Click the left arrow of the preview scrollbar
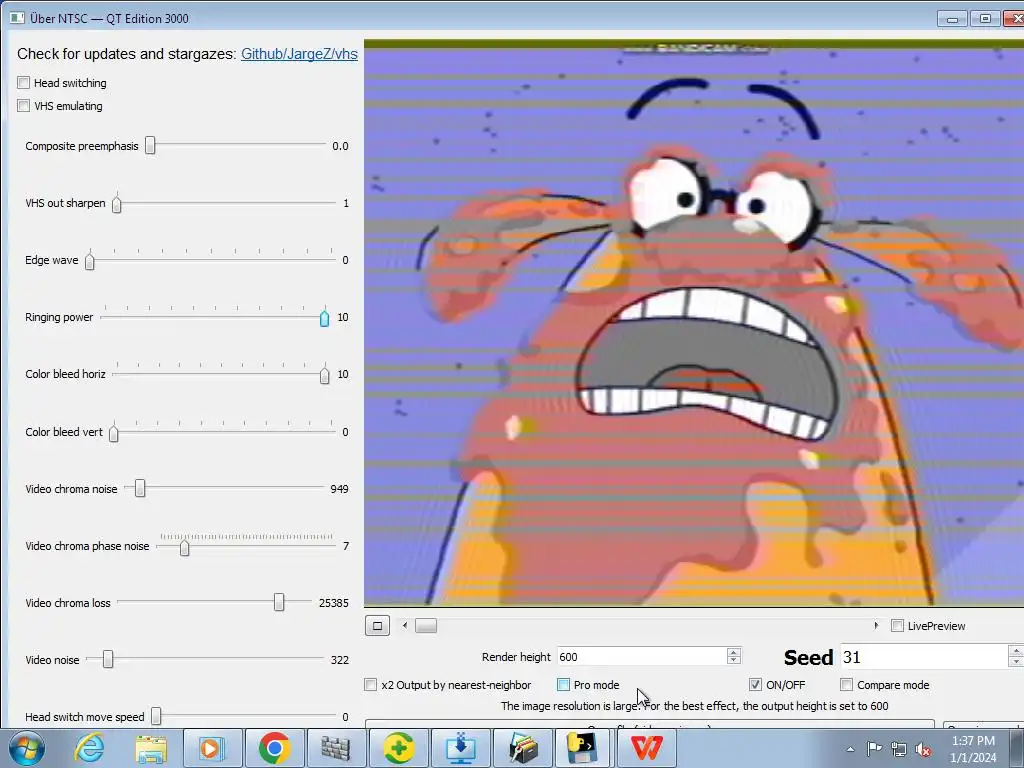 click(x=405, y=626)
